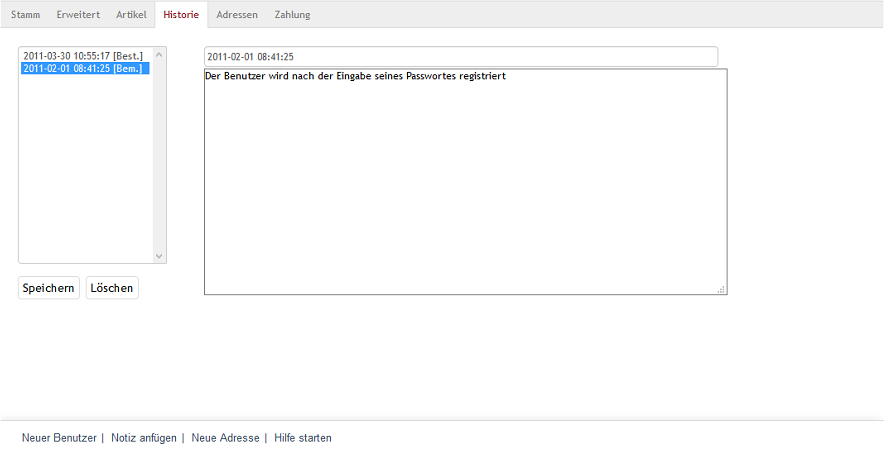Open the Zahlung tab
This screenshot has width=884, height=454.
pyautogui.click(x=293, y=15)
